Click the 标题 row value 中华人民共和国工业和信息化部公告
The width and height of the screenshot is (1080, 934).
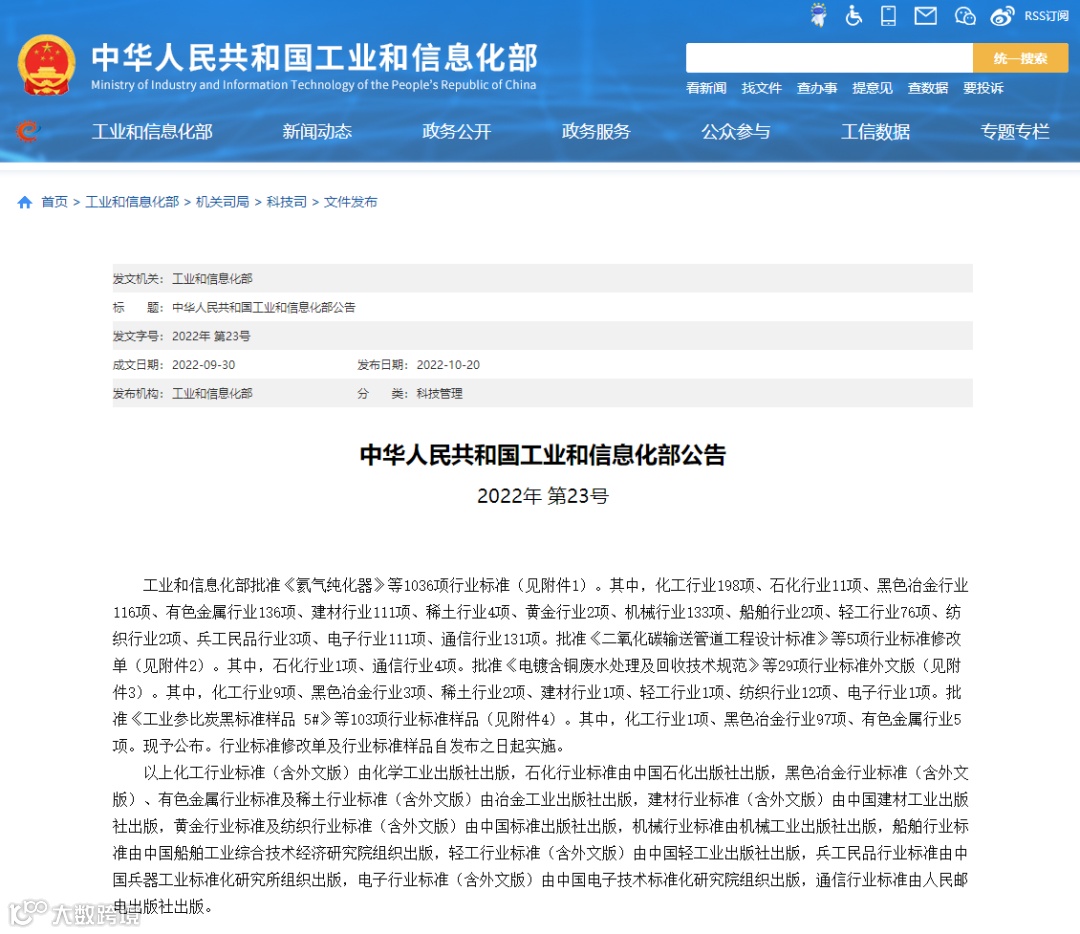pyautogui.click(x=264, y=307)
